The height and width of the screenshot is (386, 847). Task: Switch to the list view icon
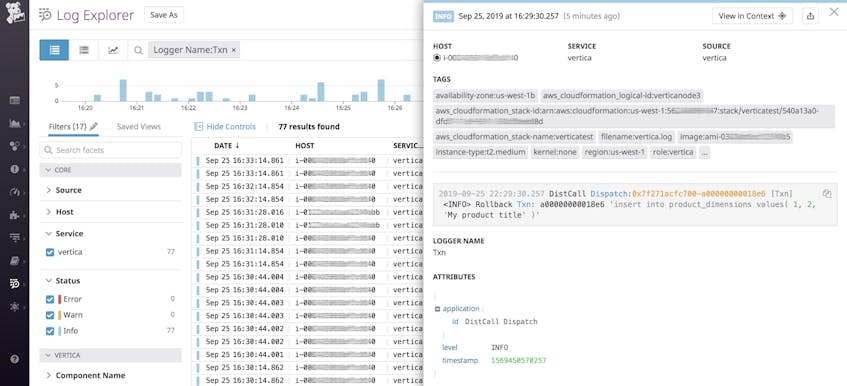coord(54,50)
